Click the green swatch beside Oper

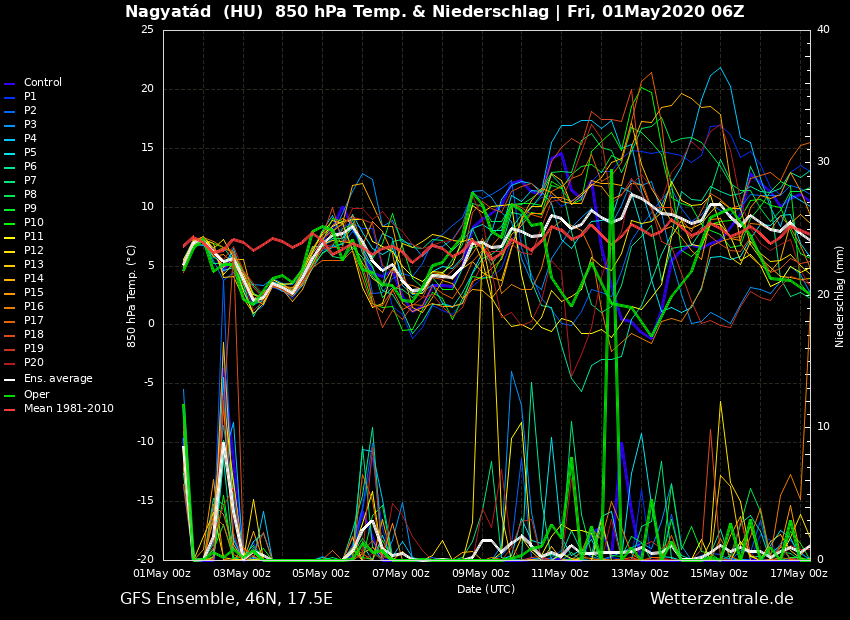[10, 395]
